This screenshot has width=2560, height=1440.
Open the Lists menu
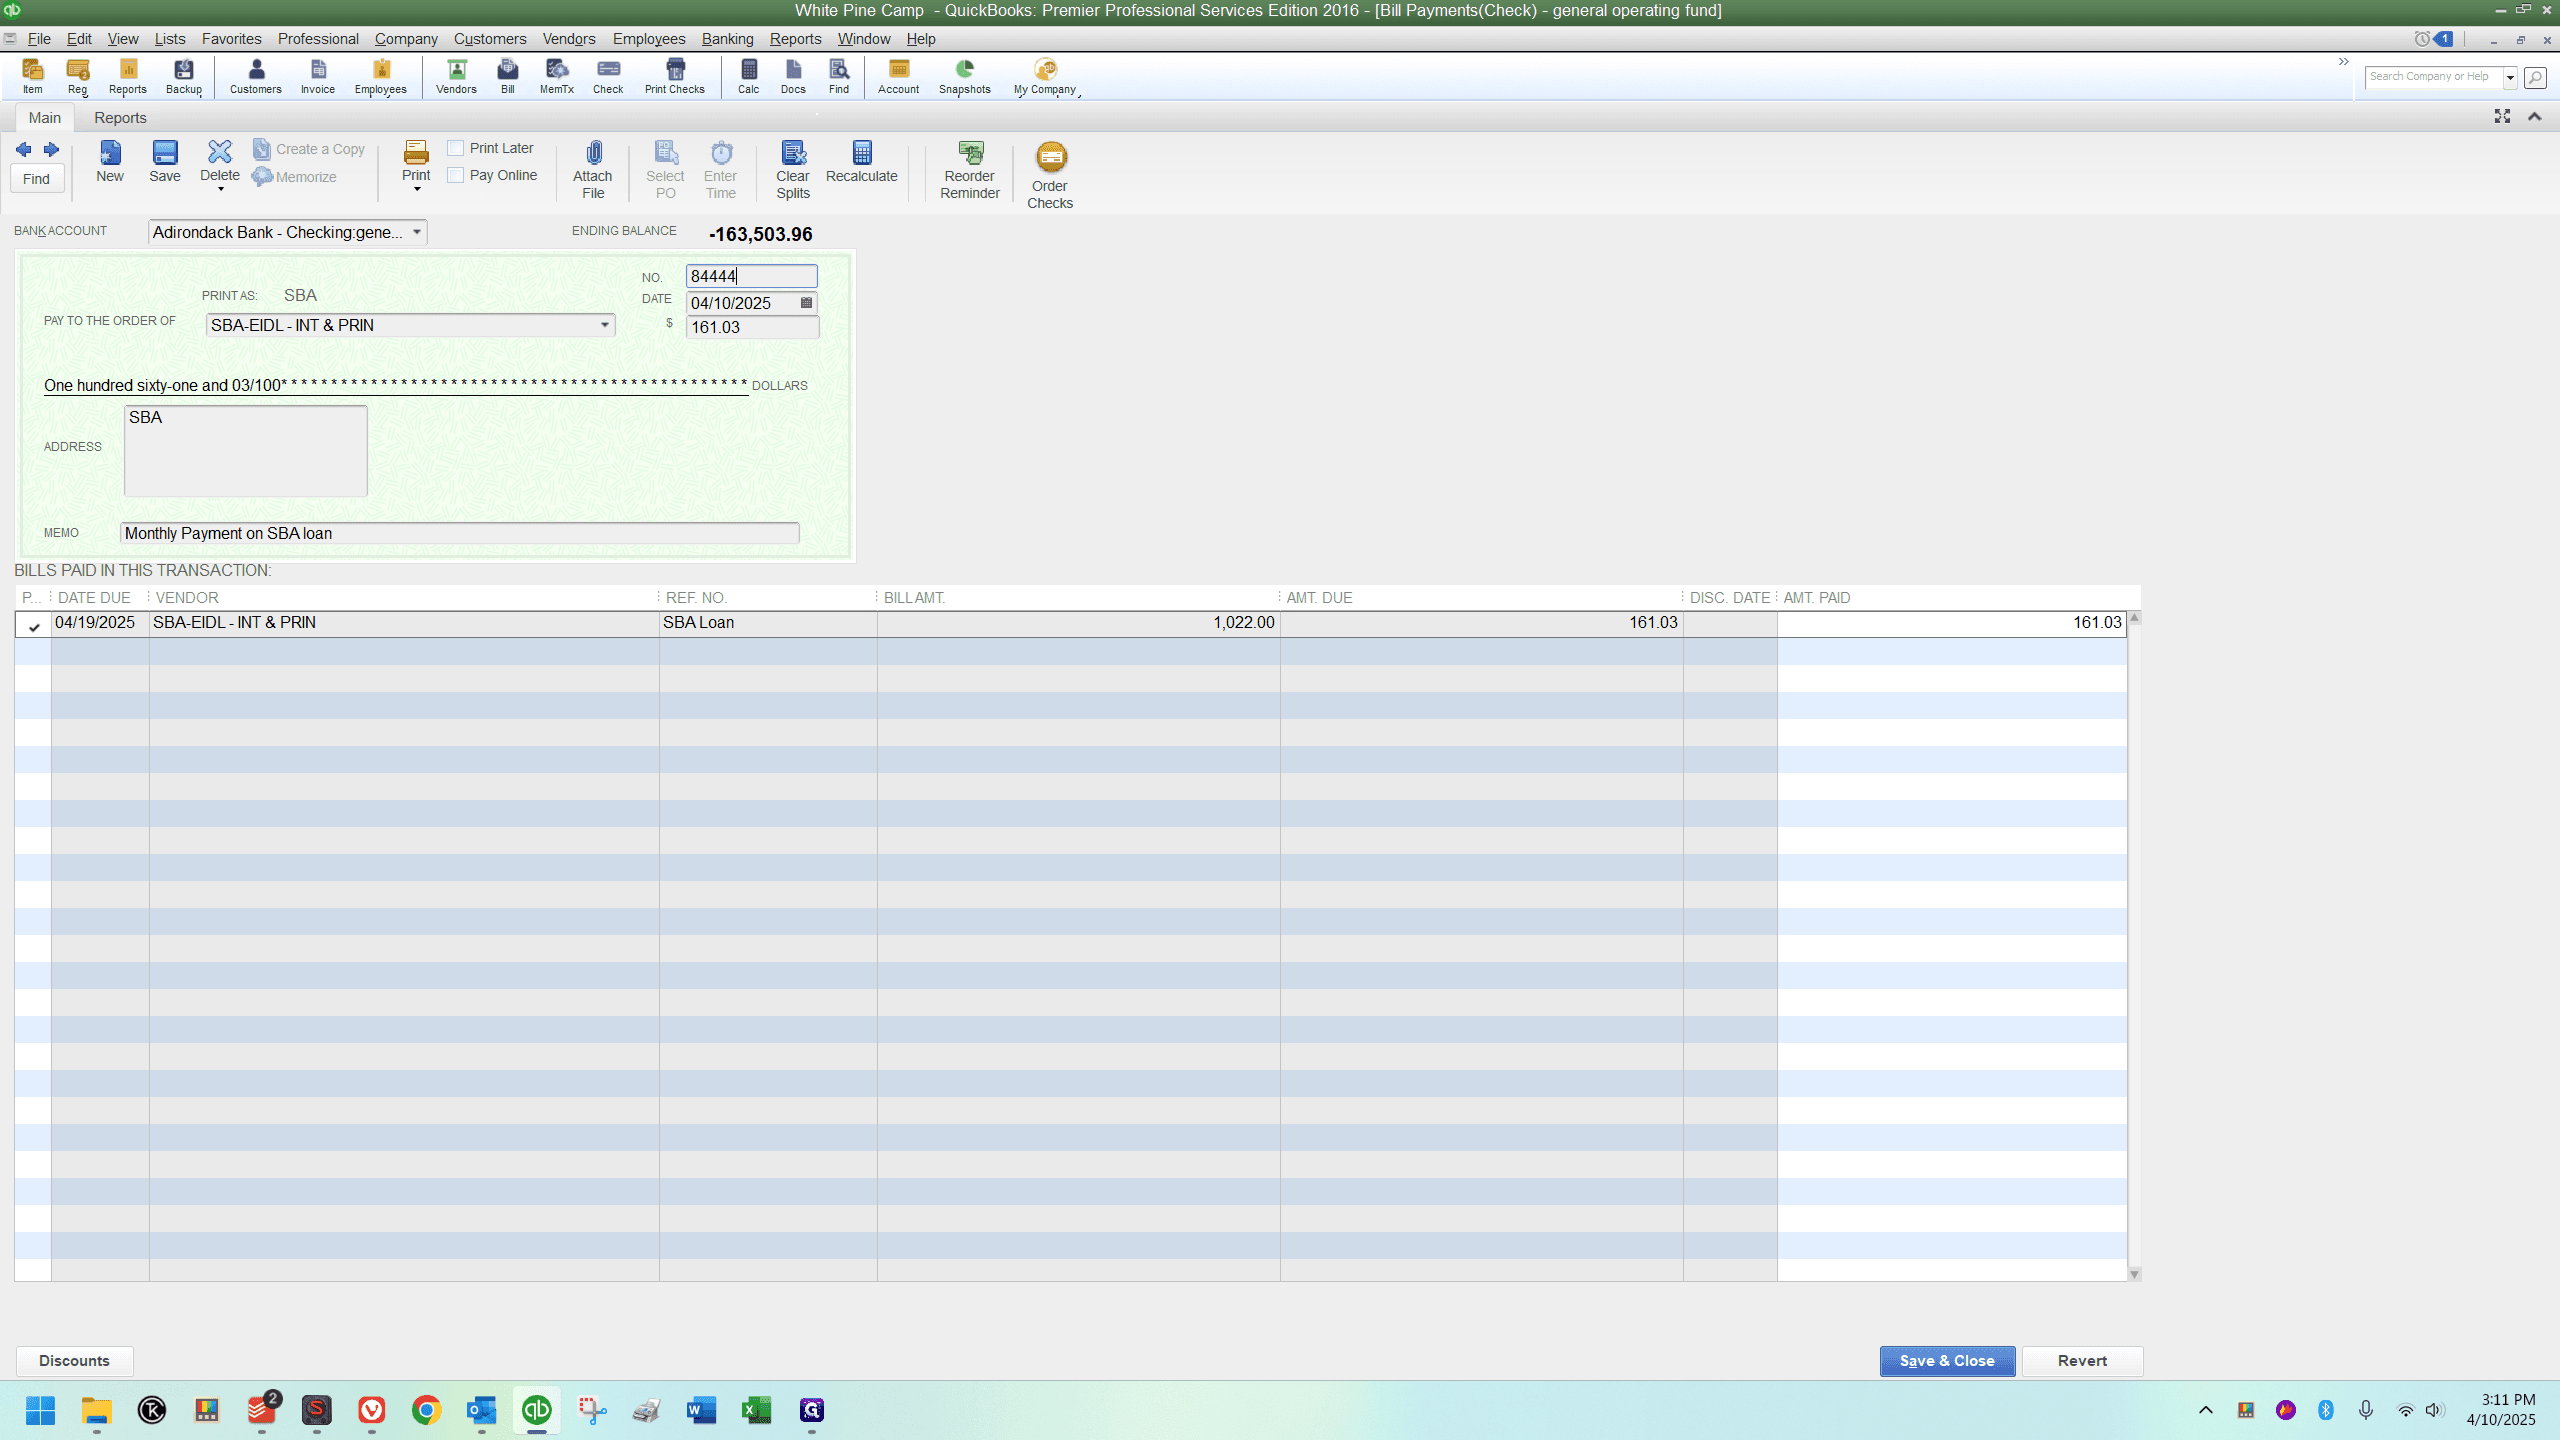[170, 39]
